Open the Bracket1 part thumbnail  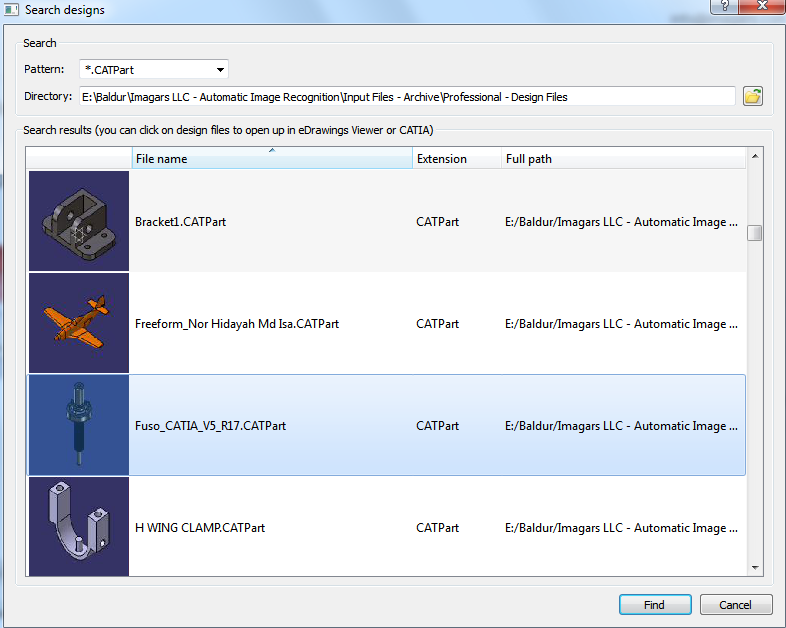(x=79, y=221)
